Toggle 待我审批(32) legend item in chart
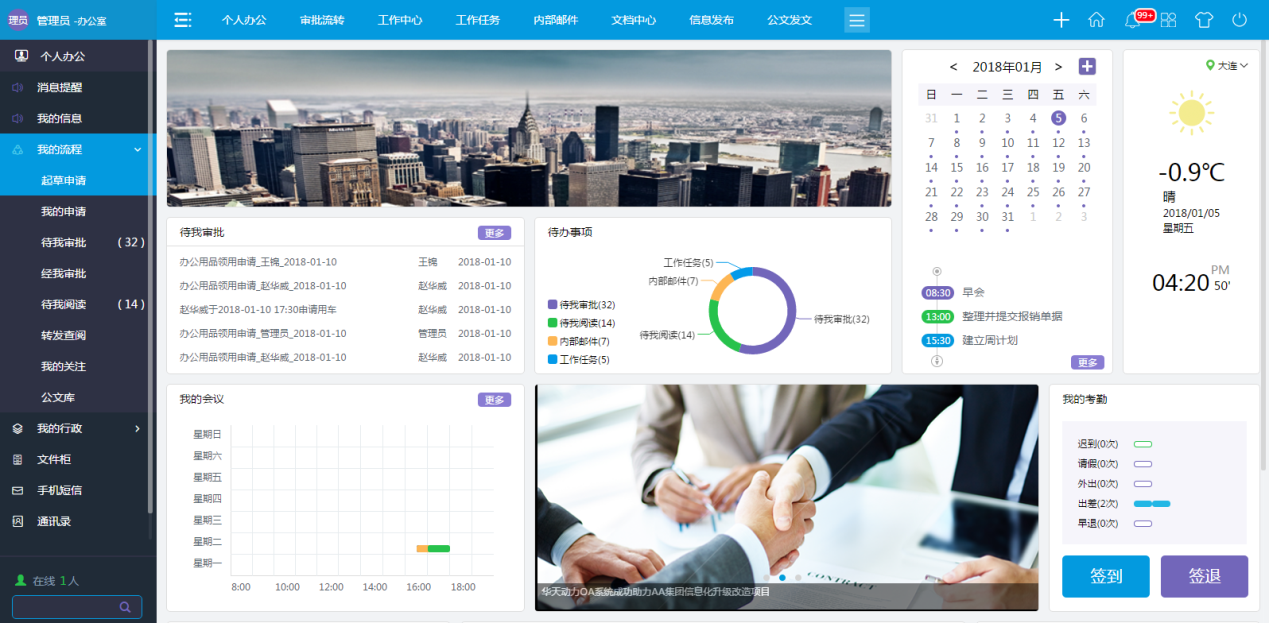The width and height of the screenshot is (1269, 623). tap(581, 305)
